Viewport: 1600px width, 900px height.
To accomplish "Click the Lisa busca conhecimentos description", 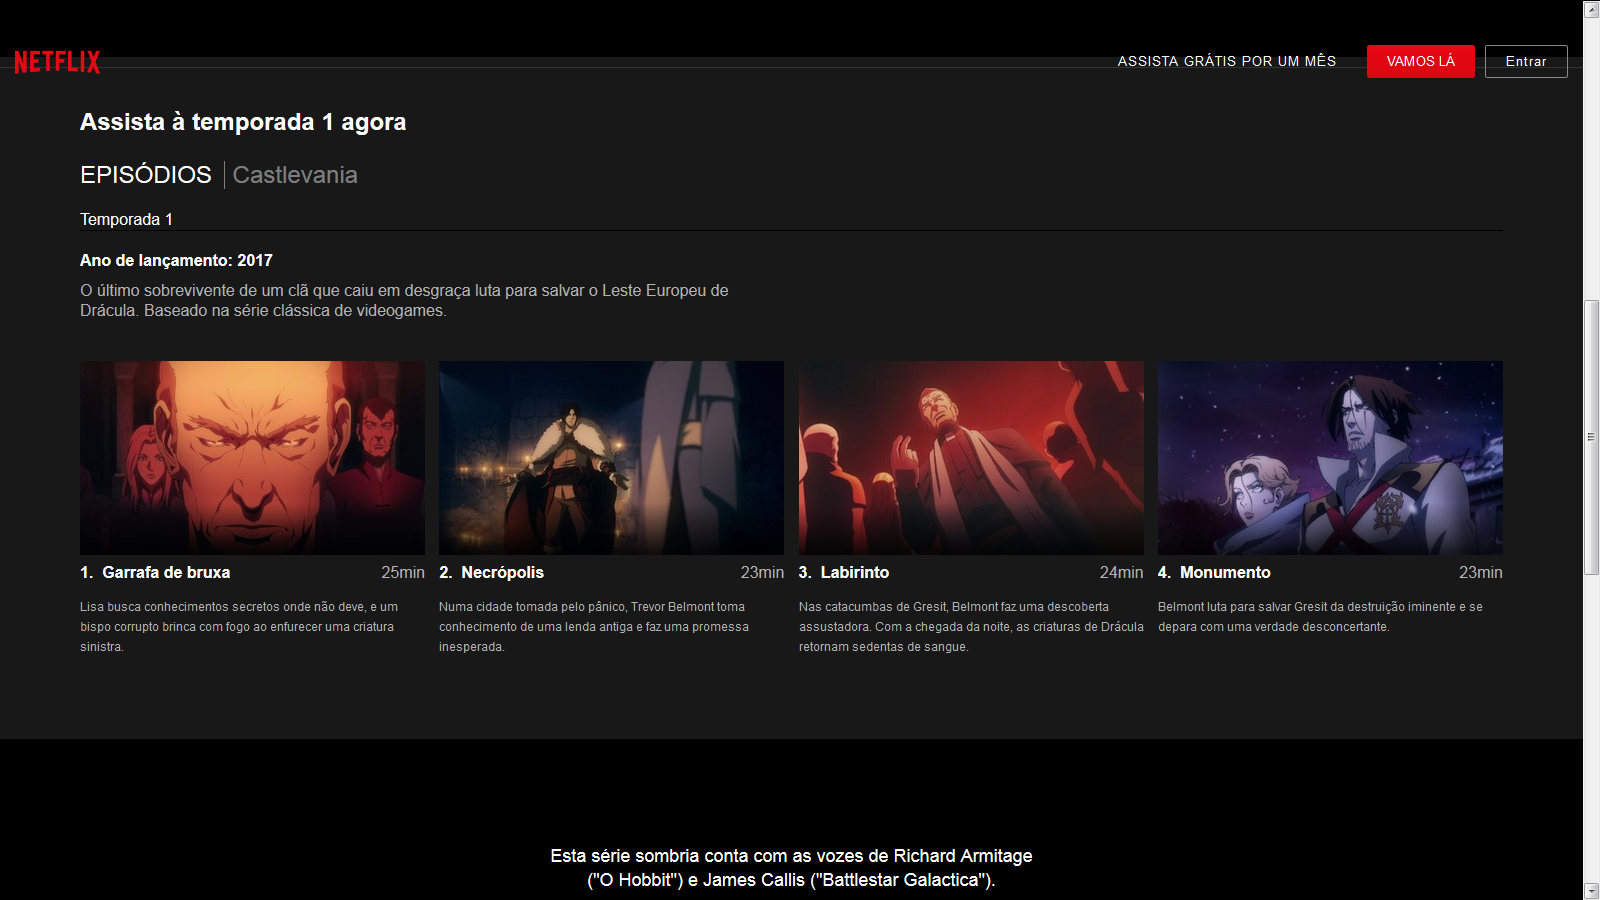I will click(239, 627).
